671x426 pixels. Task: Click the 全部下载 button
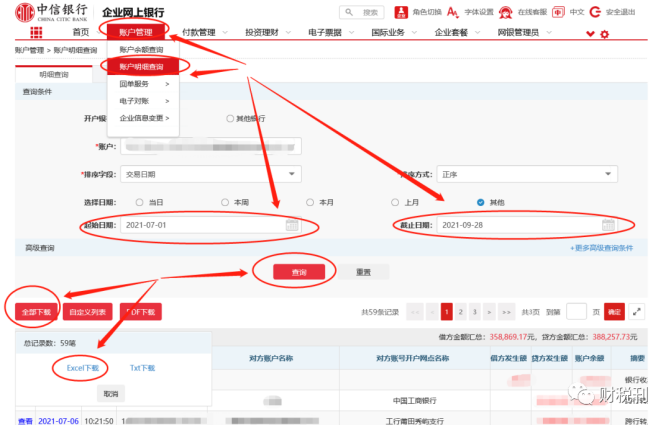(36, 312)
